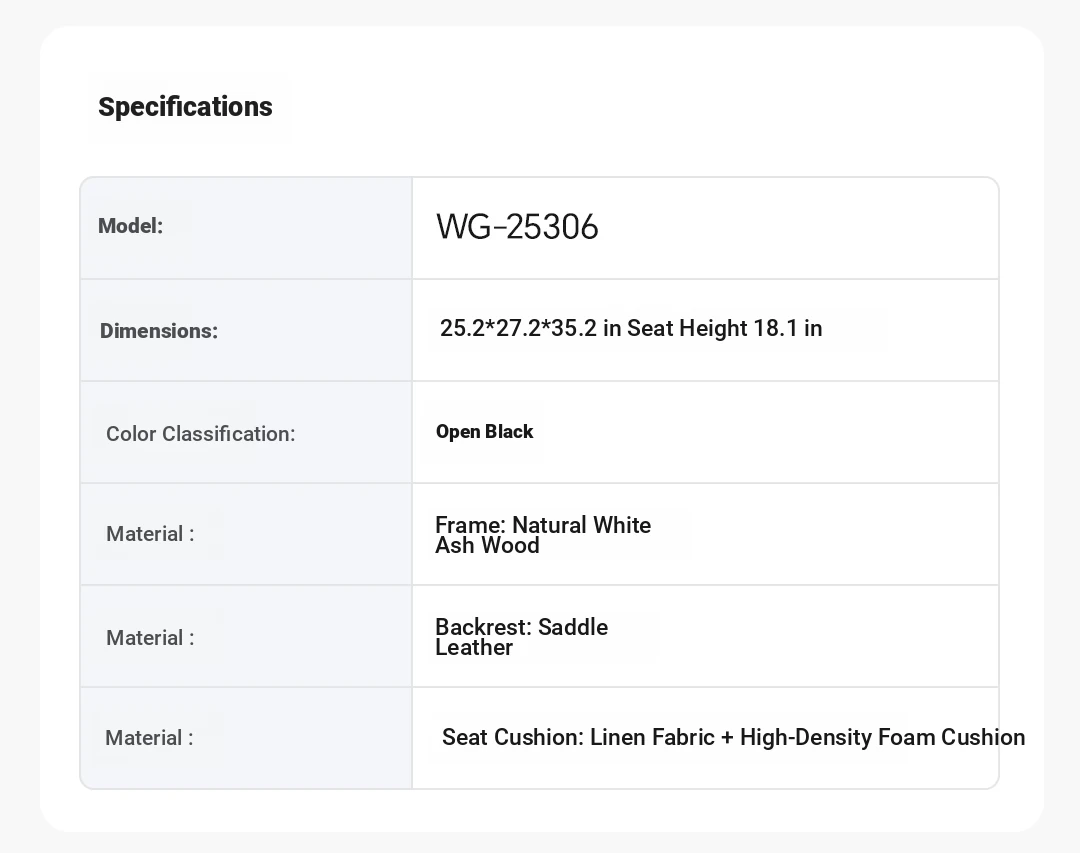1080x853 pixels.
Task: Select the Material label beside Seat Cushion
Action: 149,738
